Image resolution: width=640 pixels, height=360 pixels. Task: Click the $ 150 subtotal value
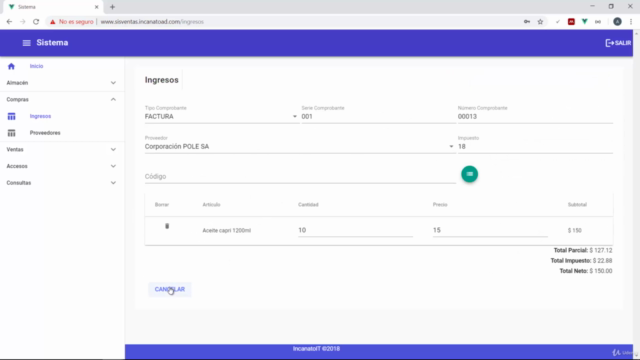coord(574,231)
